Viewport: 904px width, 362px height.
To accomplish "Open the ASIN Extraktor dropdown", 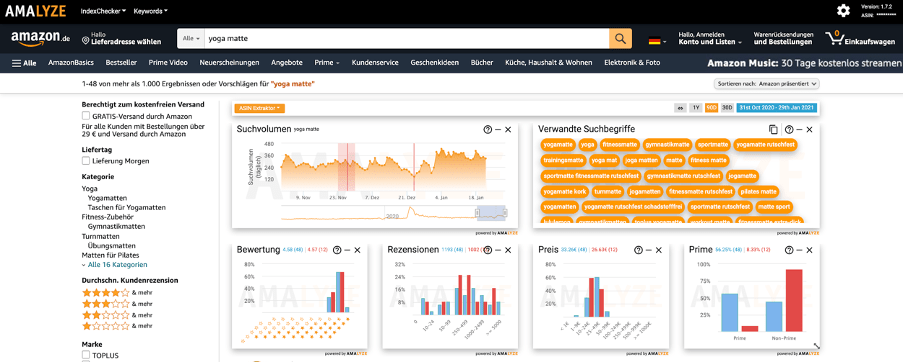I will coord(259,108).
